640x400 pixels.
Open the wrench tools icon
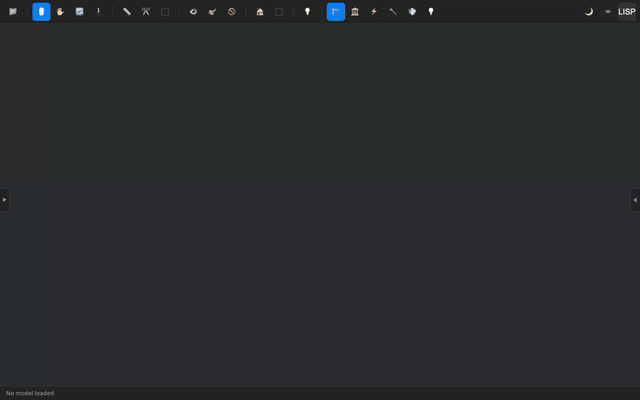click(393, 11)
